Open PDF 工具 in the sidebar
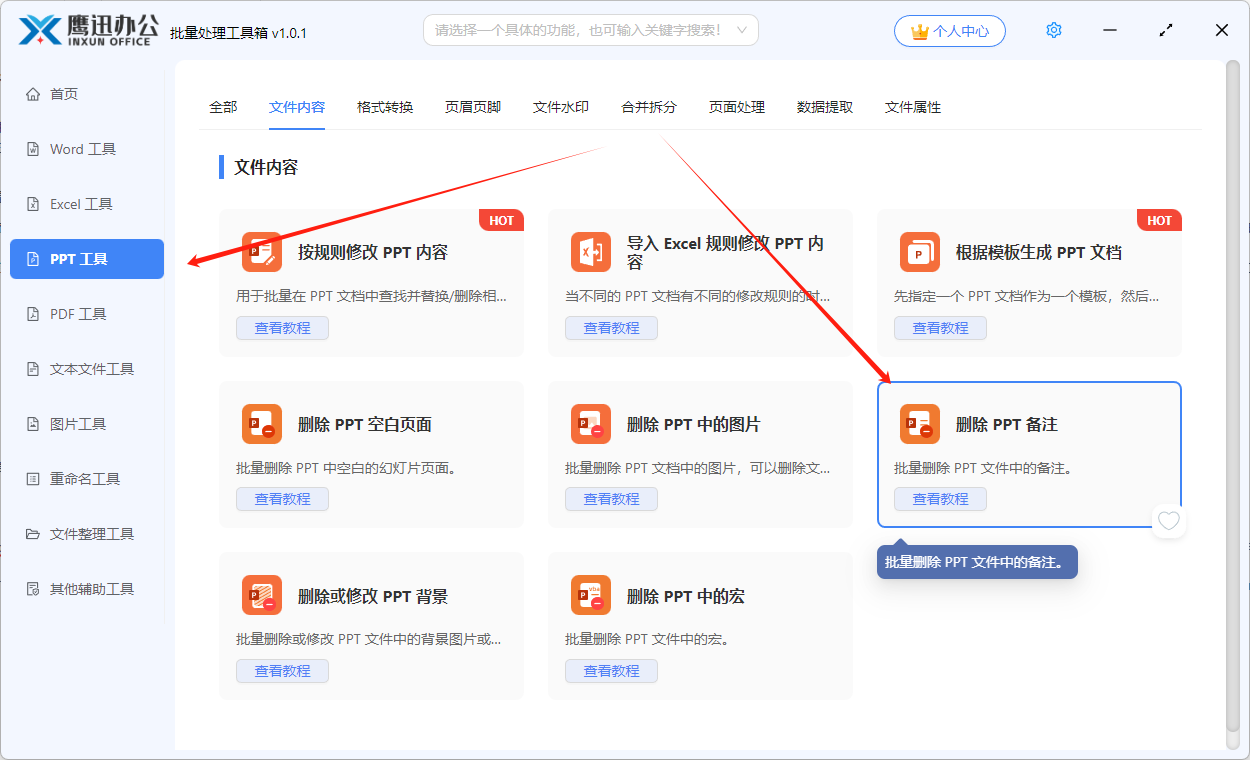The width and height of the screenshot is (1250, 760). point(78,314)
